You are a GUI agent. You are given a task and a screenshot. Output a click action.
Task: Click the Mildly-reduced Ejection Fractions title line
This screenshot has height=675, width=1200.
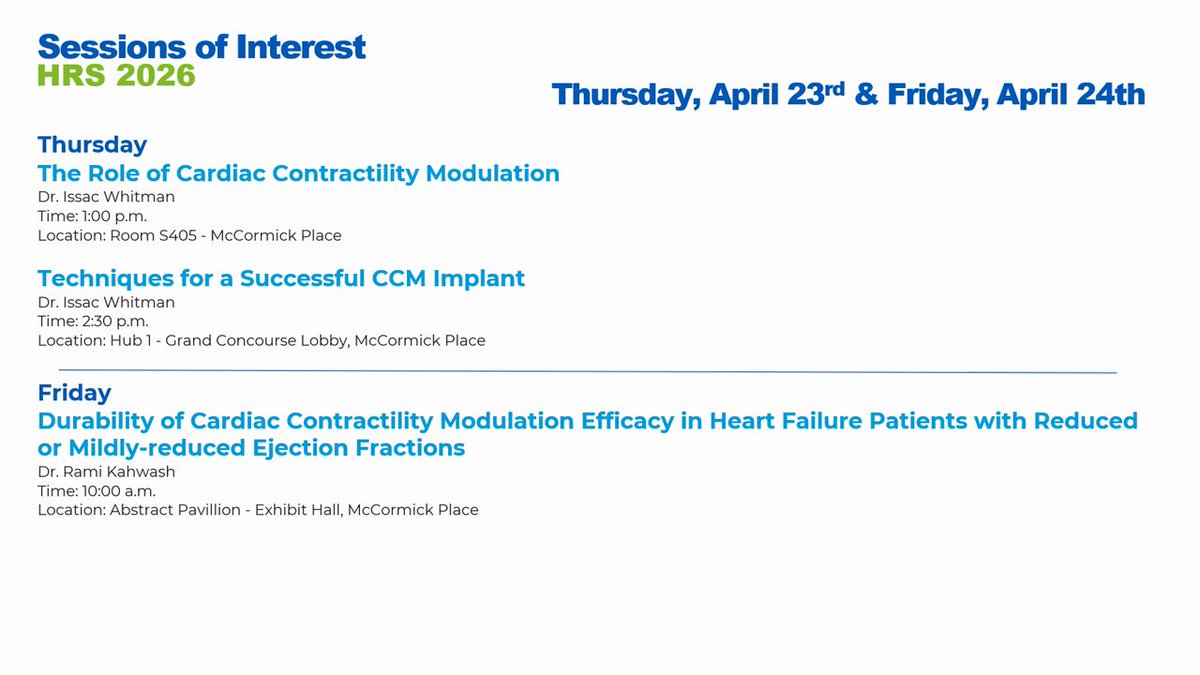[252, 448]
